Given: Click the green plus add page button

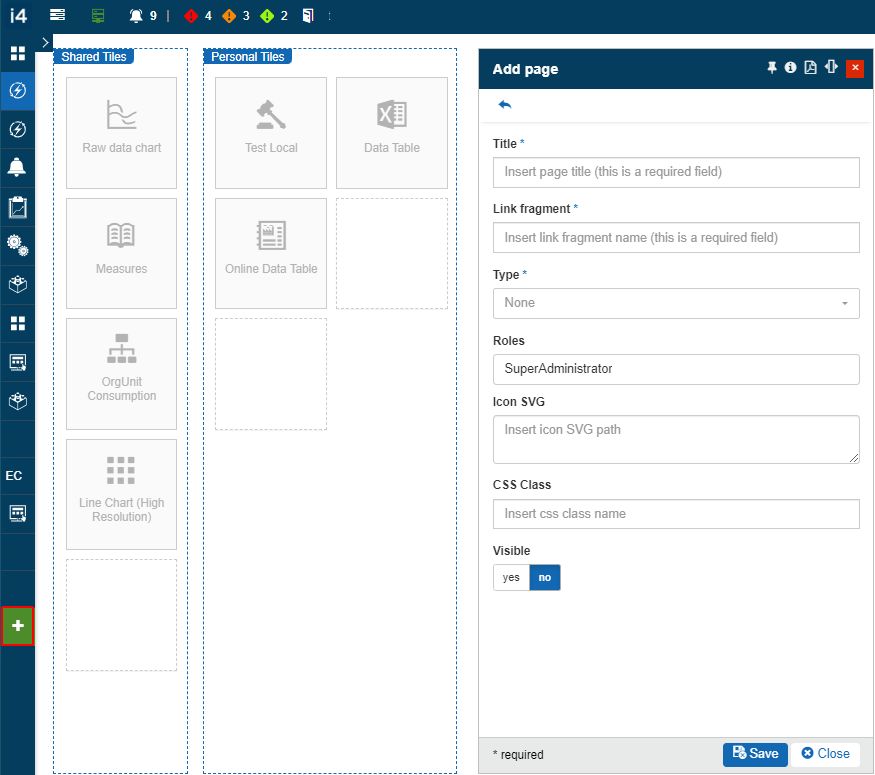Looking at the screenshot, I should point(17,626).
